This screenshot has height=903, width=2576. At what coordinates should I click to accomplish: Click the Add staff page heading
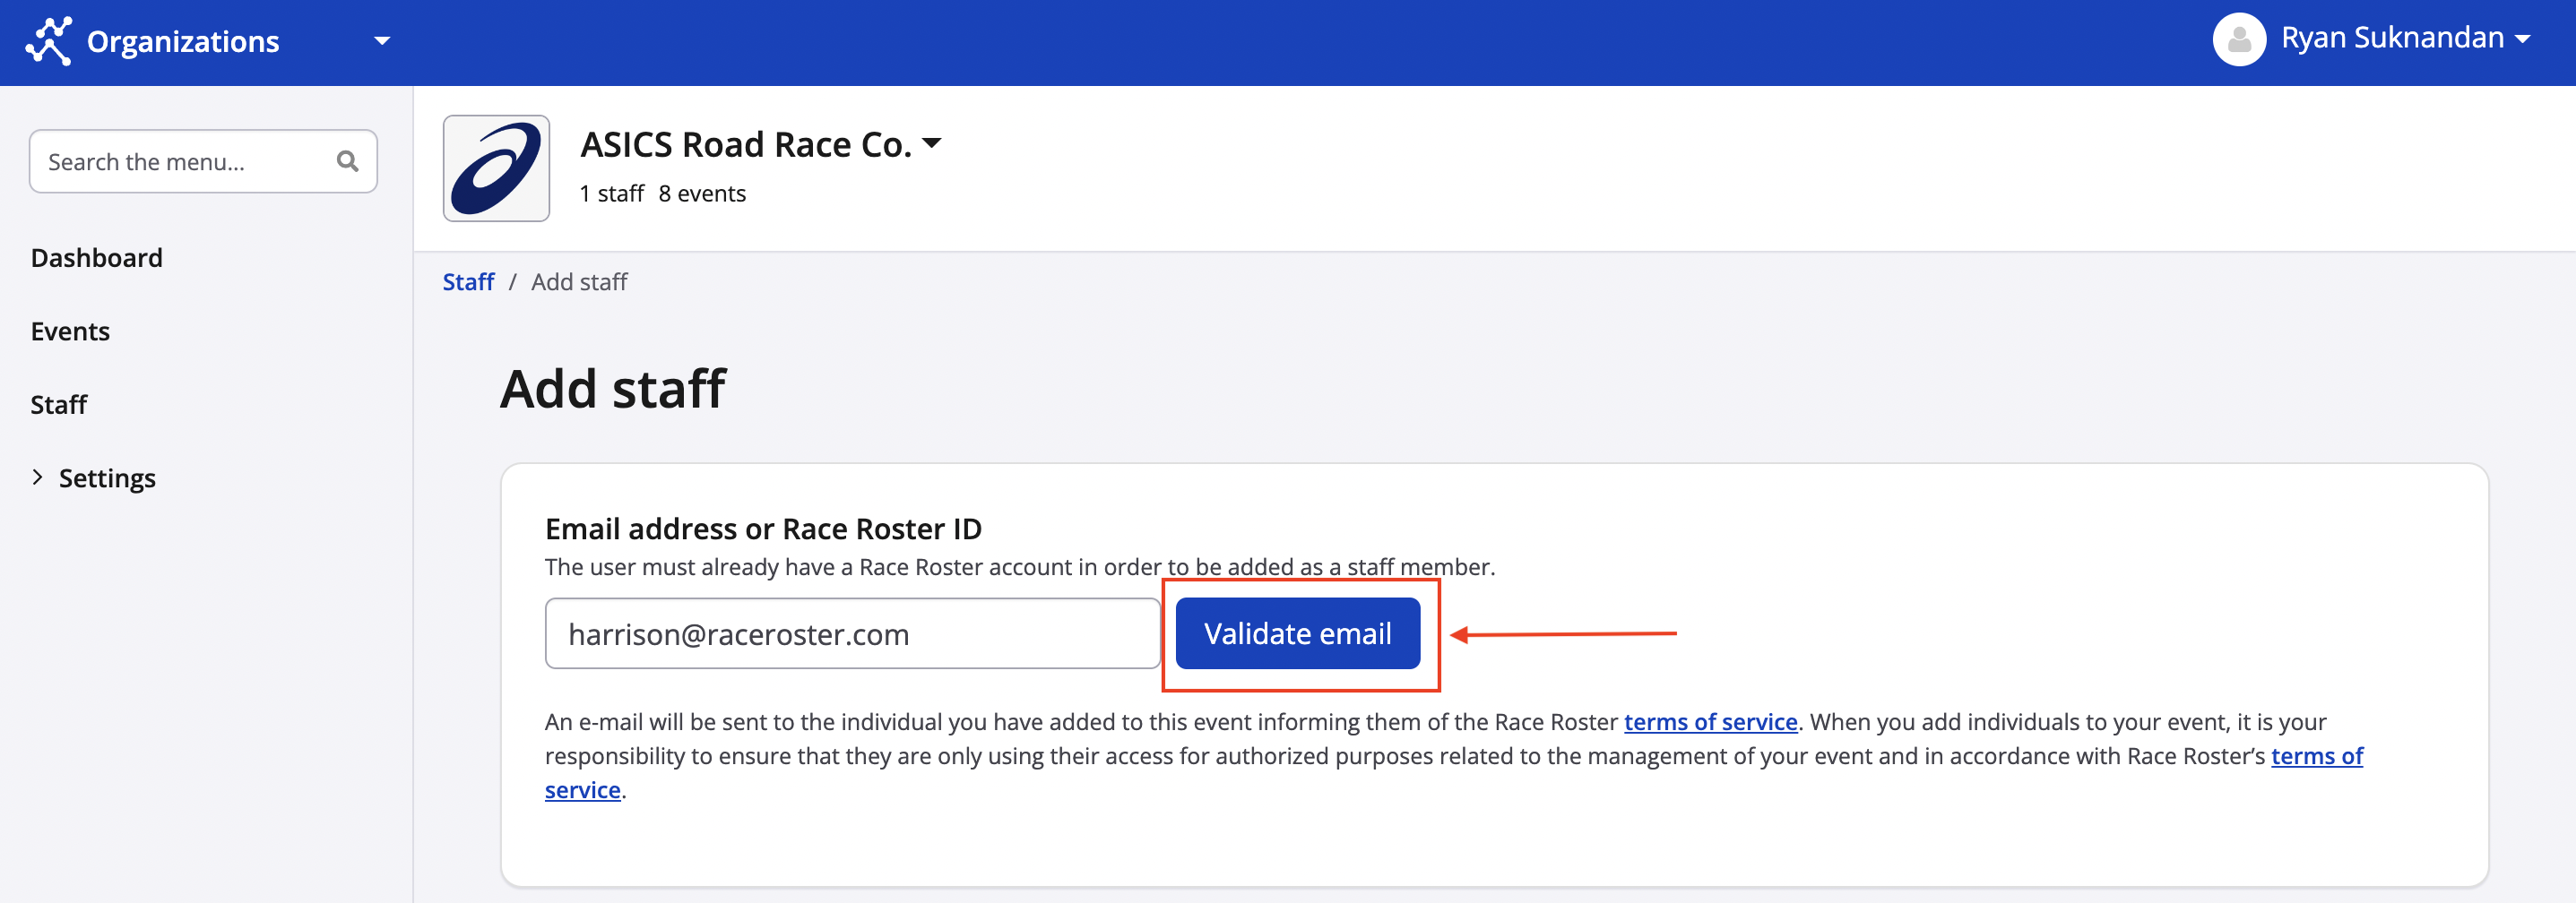(x=613, y=388)
